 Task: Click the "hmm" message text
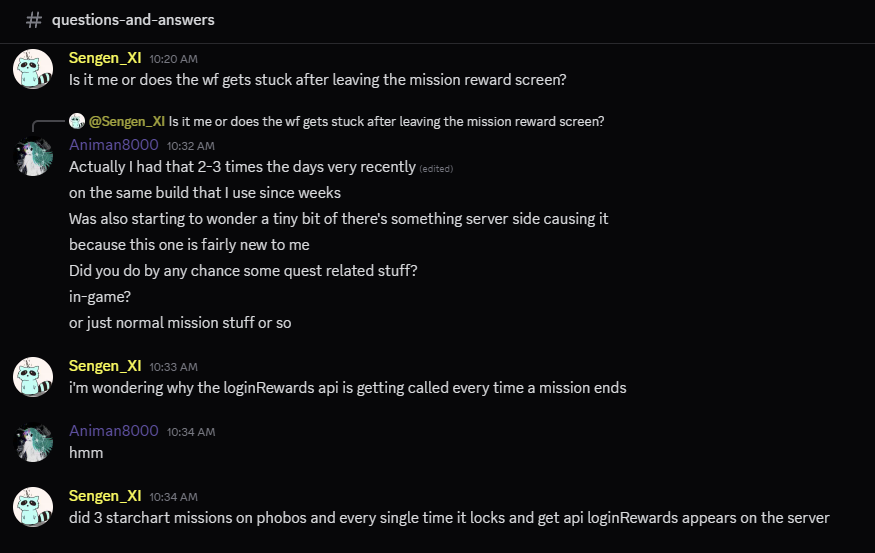pos(86,453)
